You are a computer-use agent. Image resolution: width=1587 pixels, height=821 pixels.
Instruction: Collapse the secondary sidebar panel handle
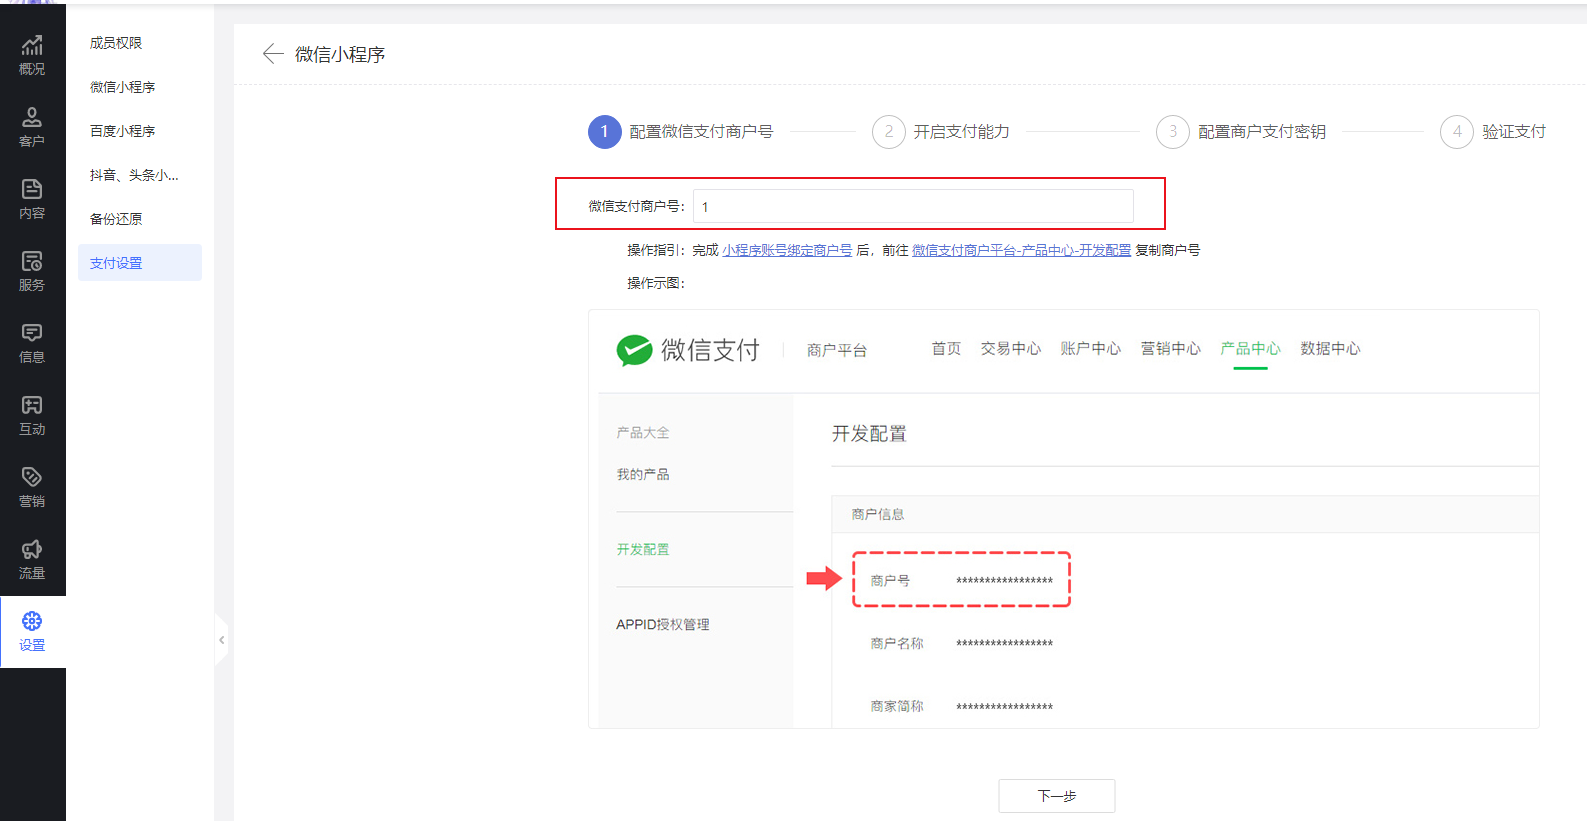click(x=221, y=640)
